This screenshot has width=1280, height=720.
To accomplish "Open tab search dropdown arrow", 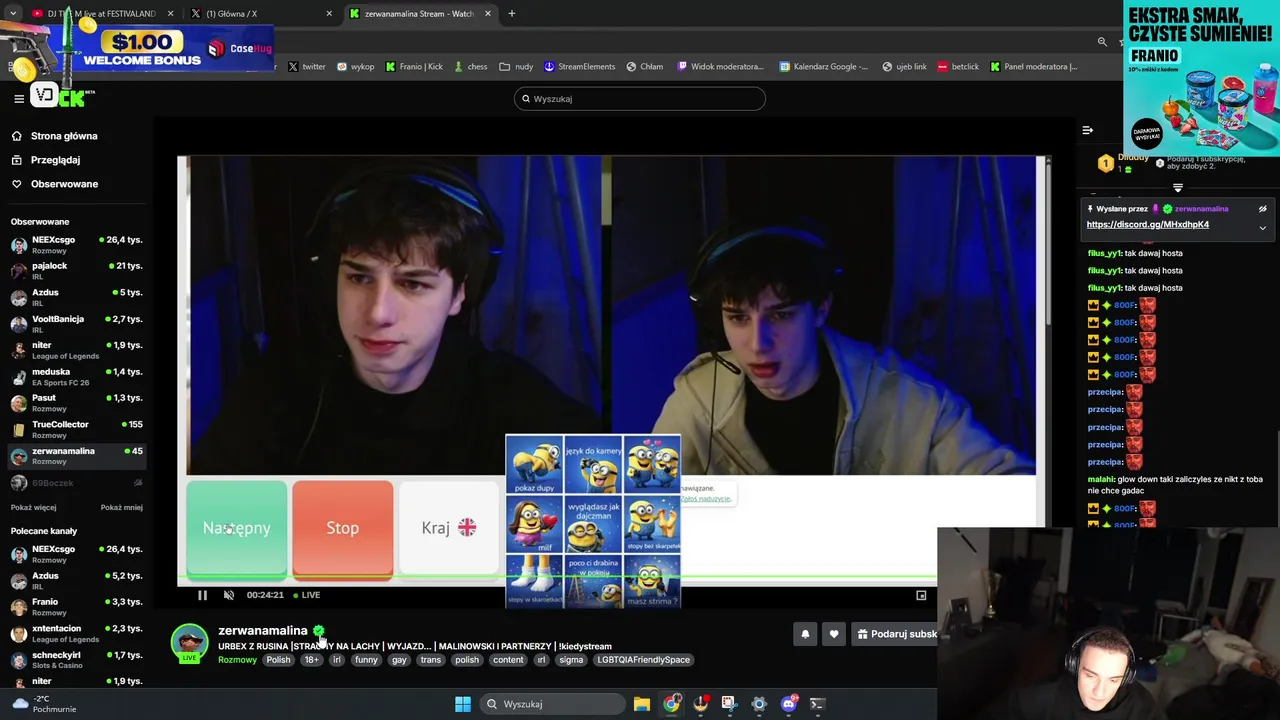I will point(12,14).
